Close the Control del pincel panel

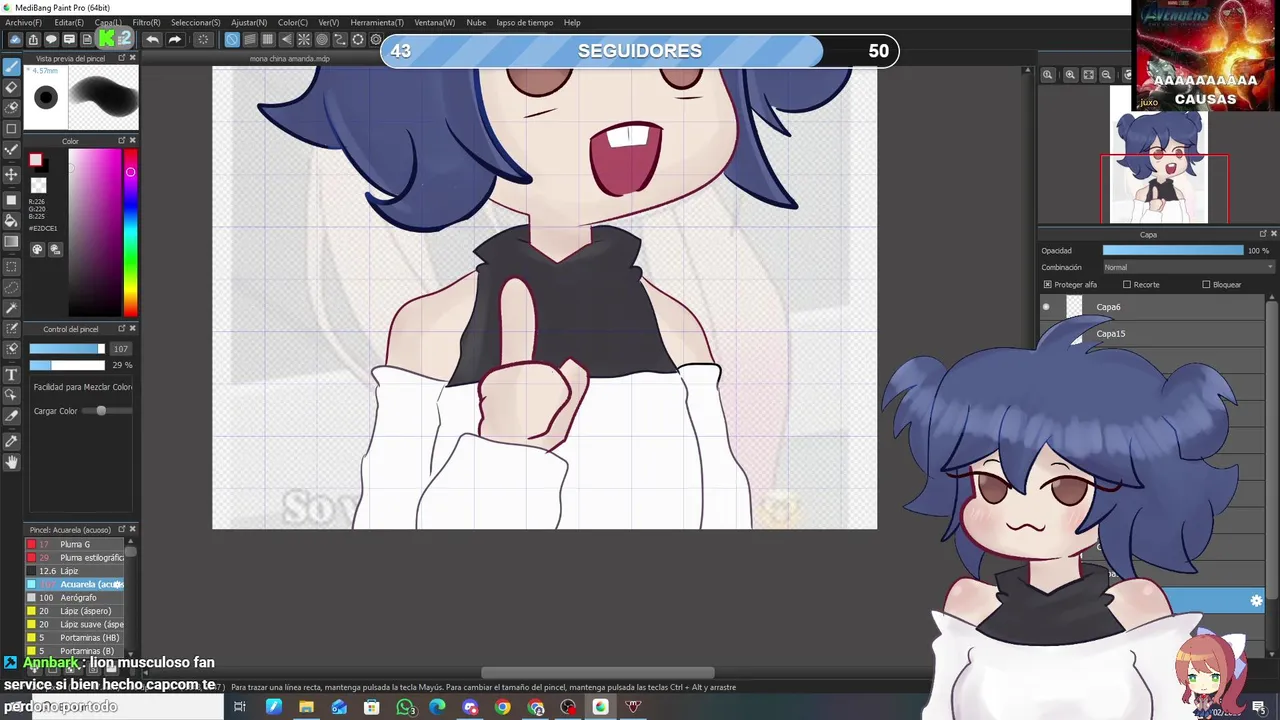[x=133, y=329]
